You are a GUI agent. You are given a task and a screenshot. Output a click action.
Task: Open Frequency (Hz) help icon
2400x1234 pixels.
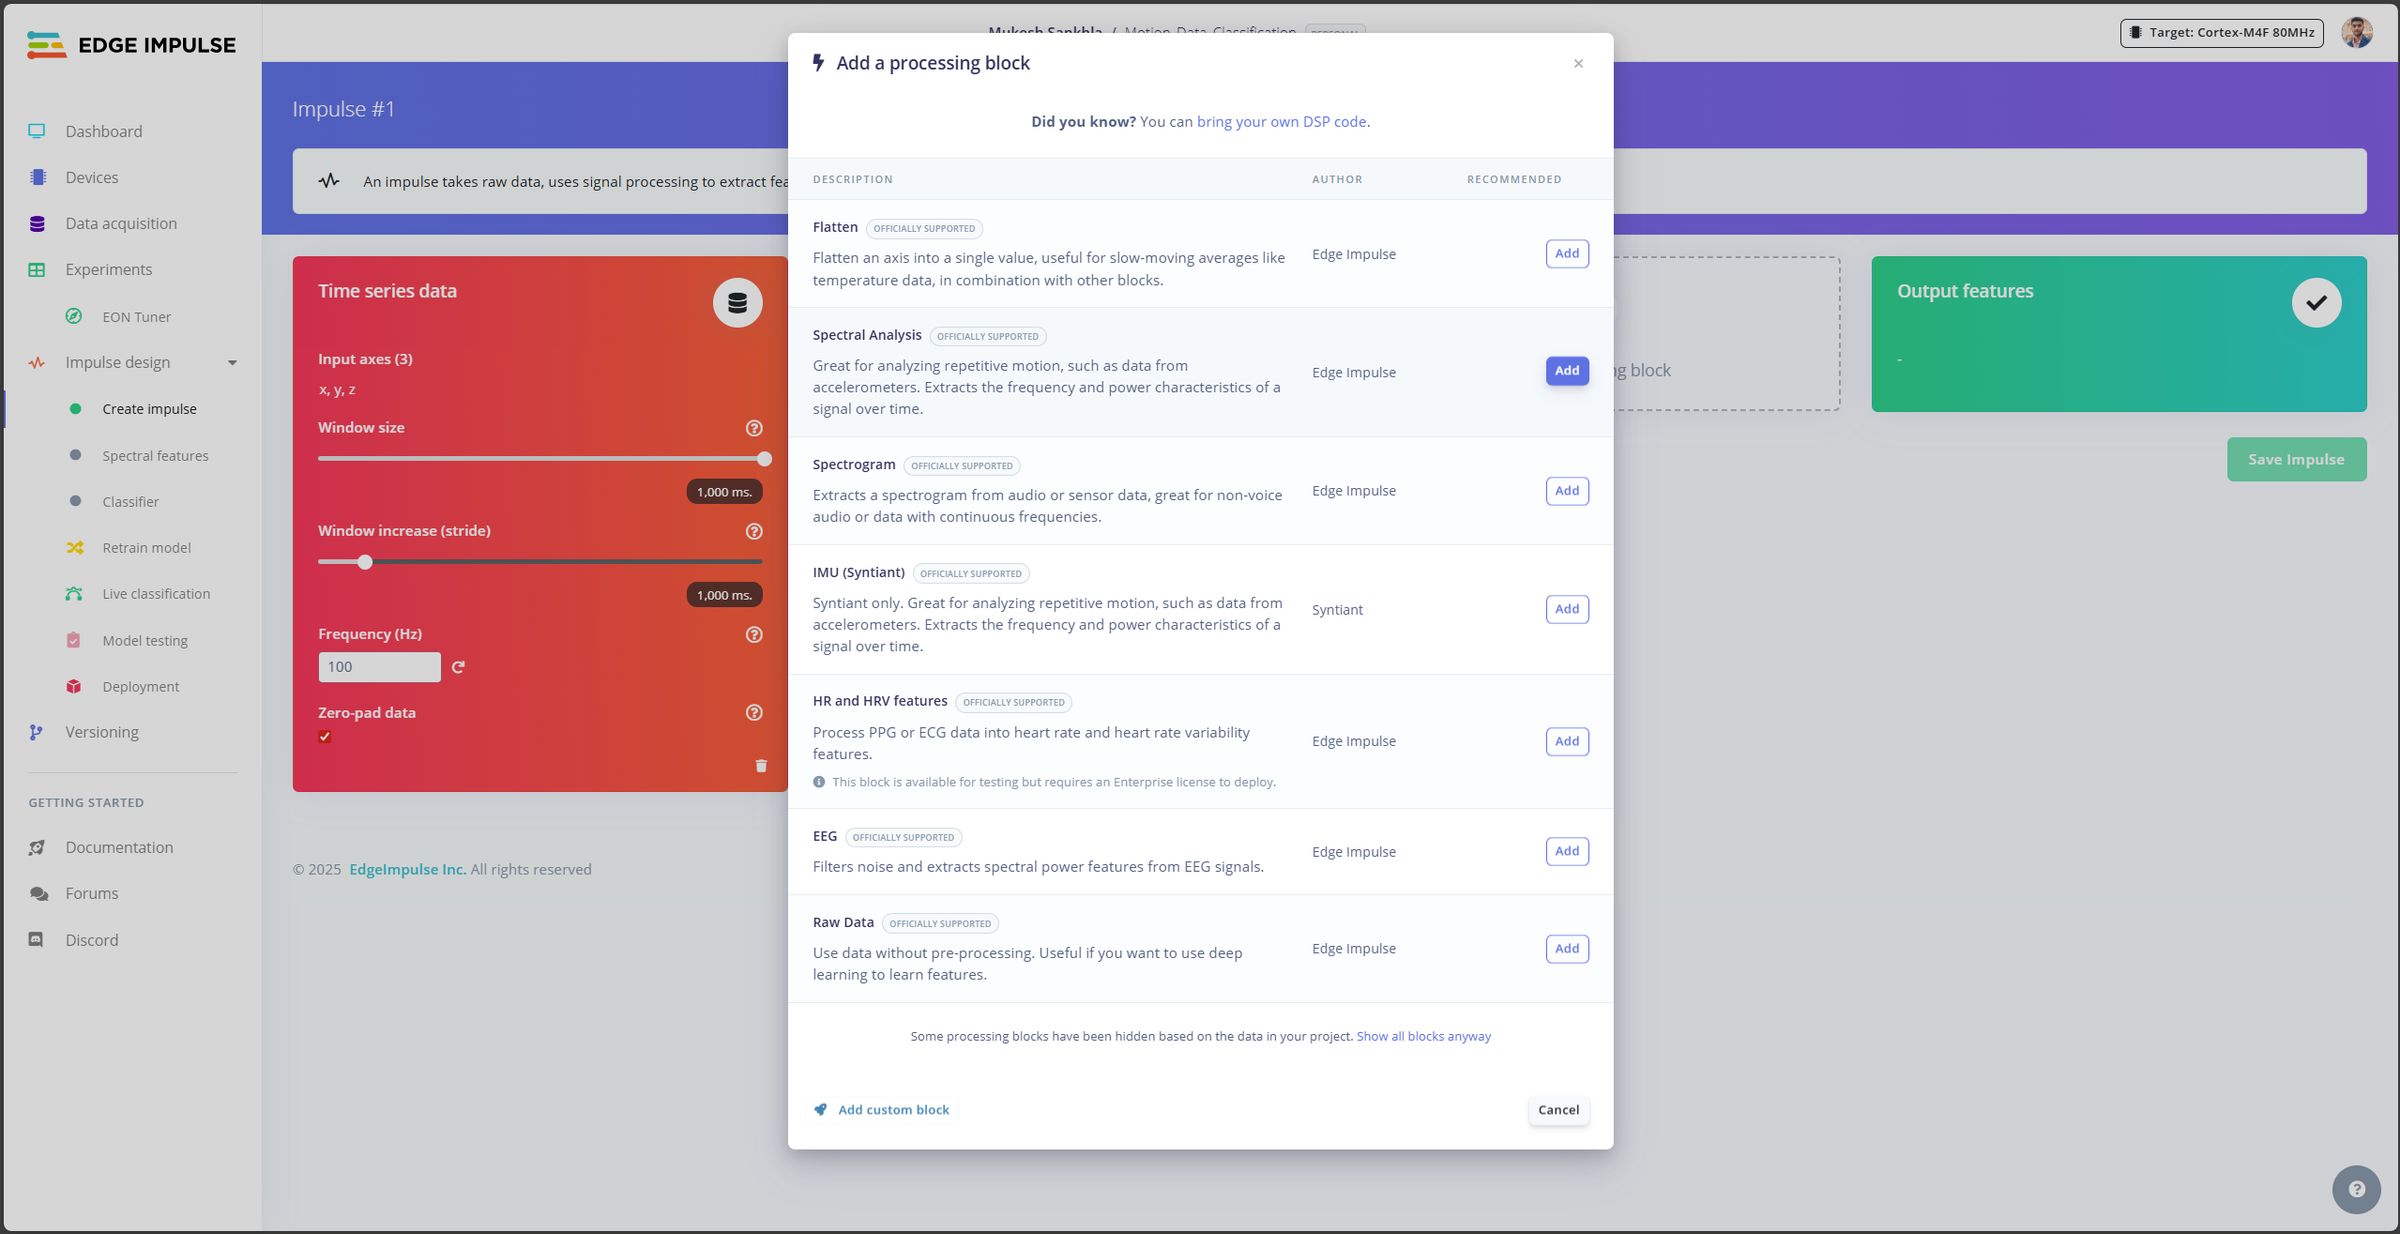coord(754,634)
